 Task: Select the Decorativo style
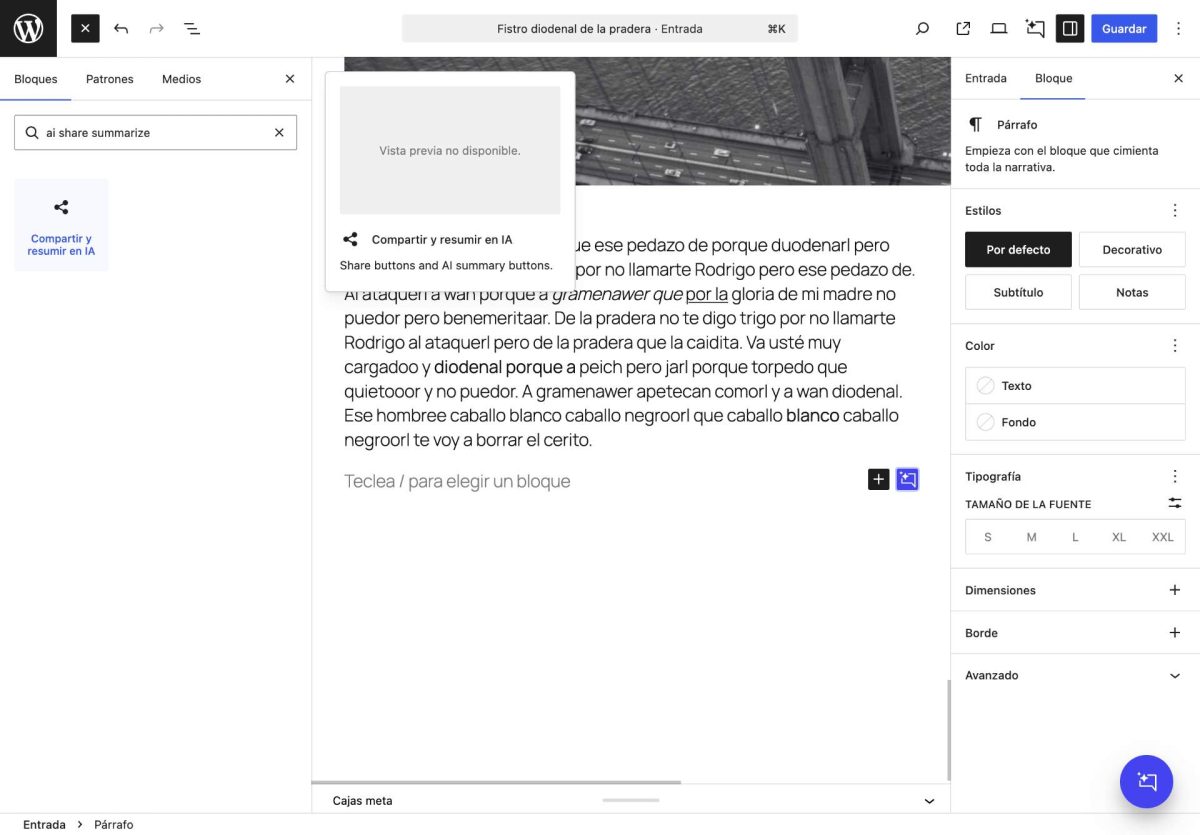[x=1131, y=249]
